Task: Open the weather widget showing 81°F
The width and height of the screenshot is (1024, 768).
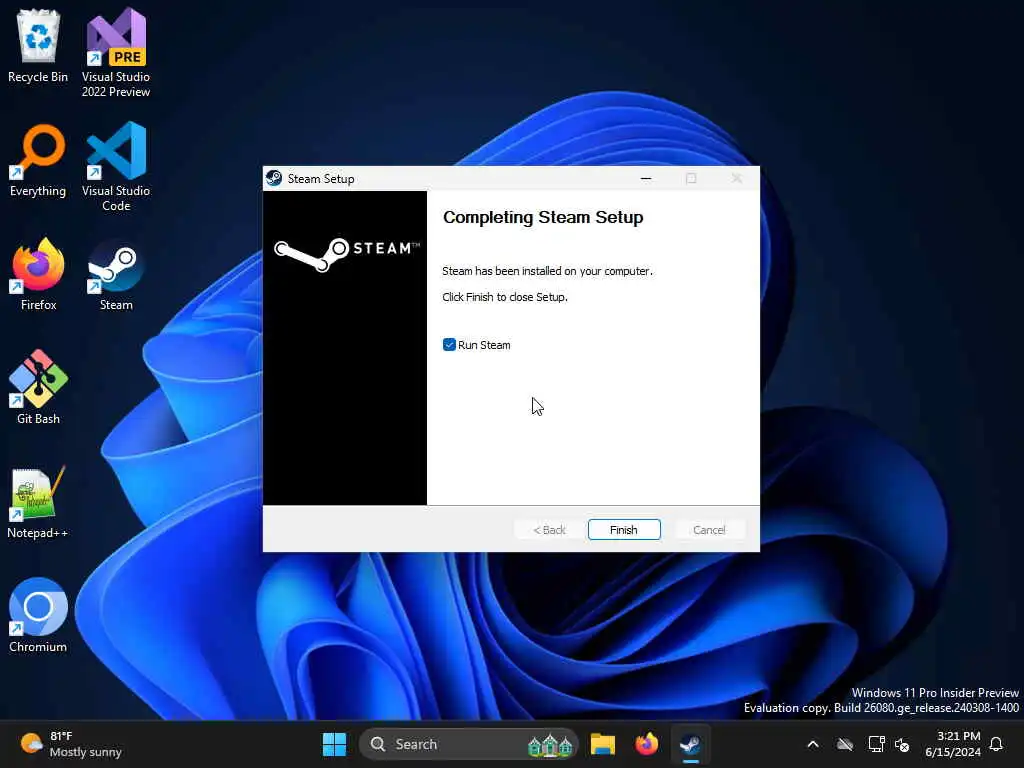Action: (x=71, y=744)
